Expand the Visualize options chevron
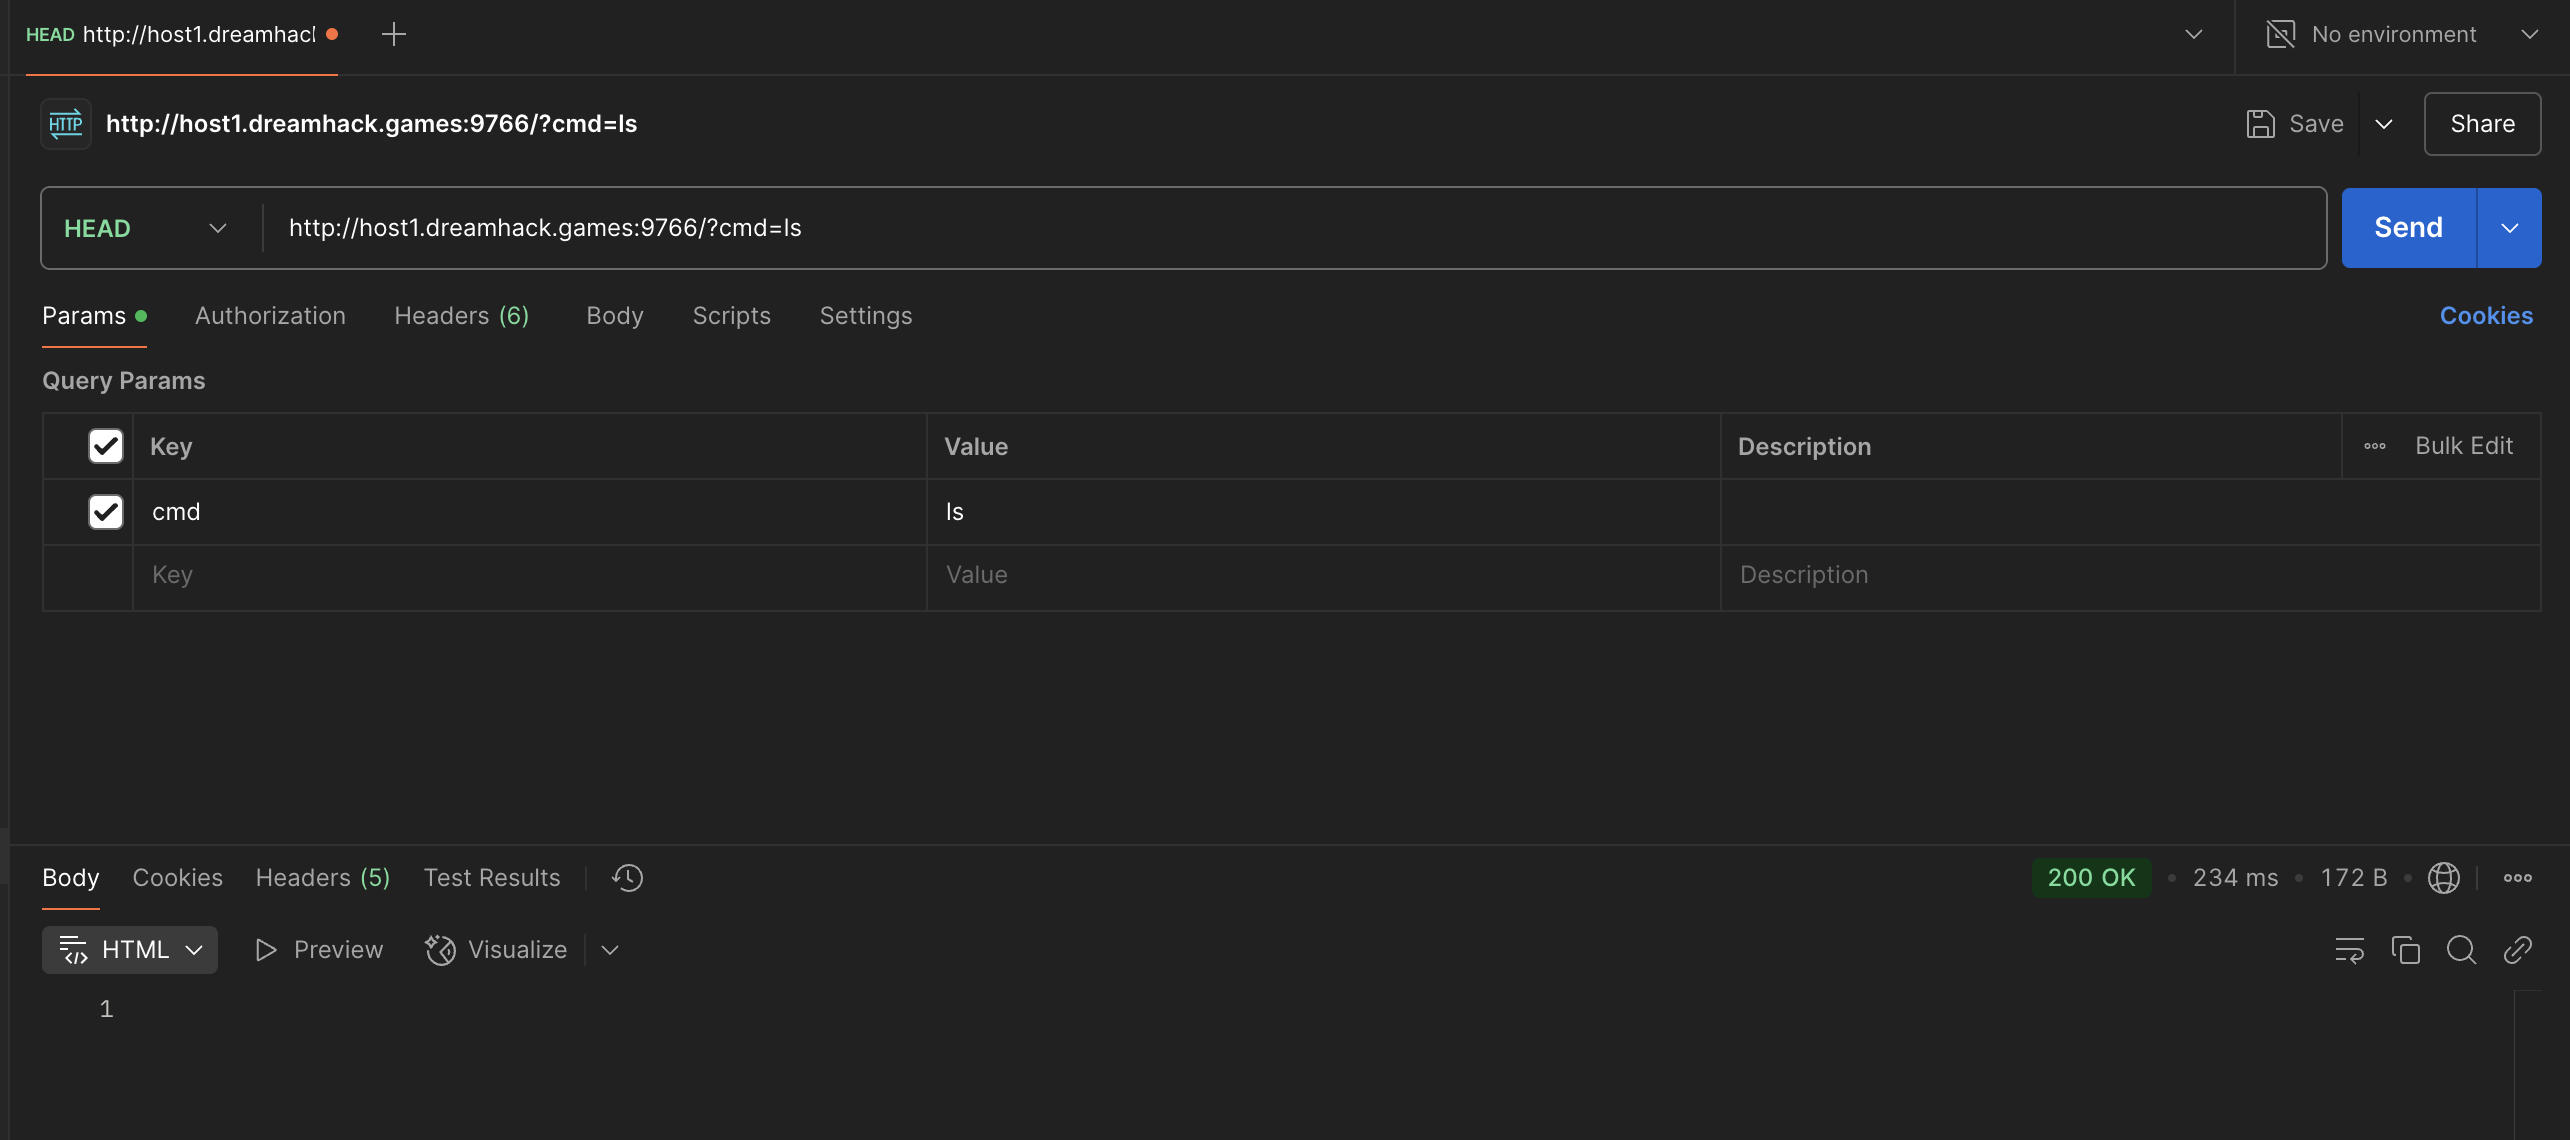 coord(610,949)
